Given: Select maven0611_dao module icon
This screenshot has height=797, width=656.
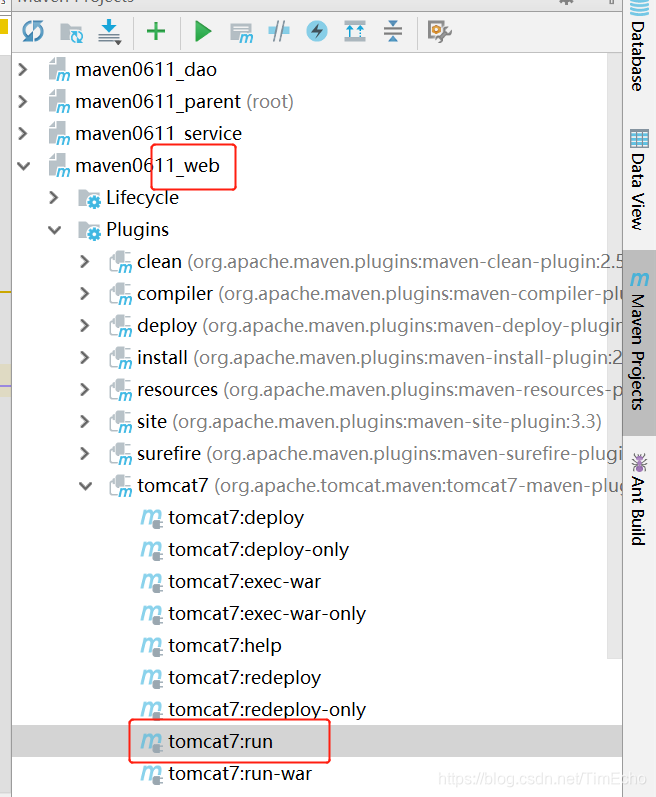Looking at the screenshot, I should (59, 70).
